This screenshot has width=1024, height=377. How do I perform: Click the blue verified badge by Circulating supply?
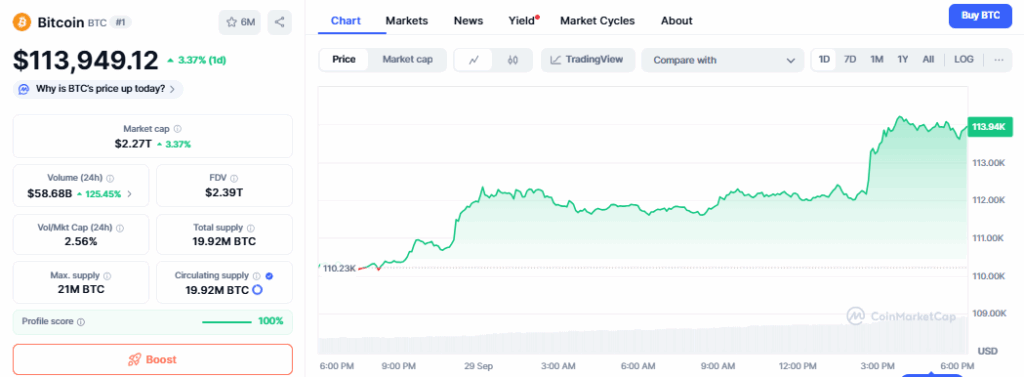point(270,276)
